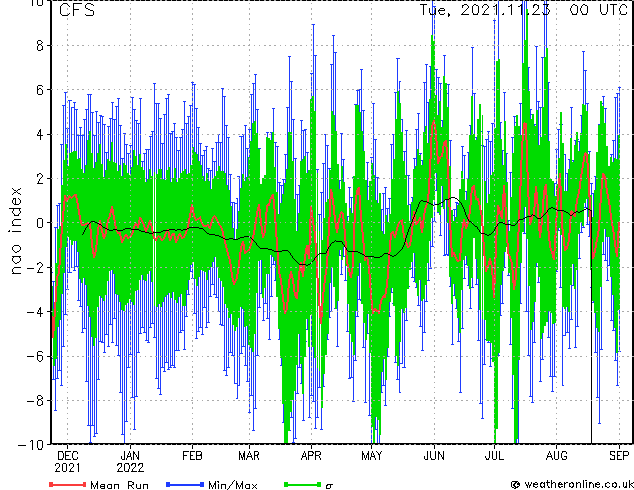The width and height of the screenshot is (634, 490).
Task: Click the y-axis value -4
Action: 35,312
